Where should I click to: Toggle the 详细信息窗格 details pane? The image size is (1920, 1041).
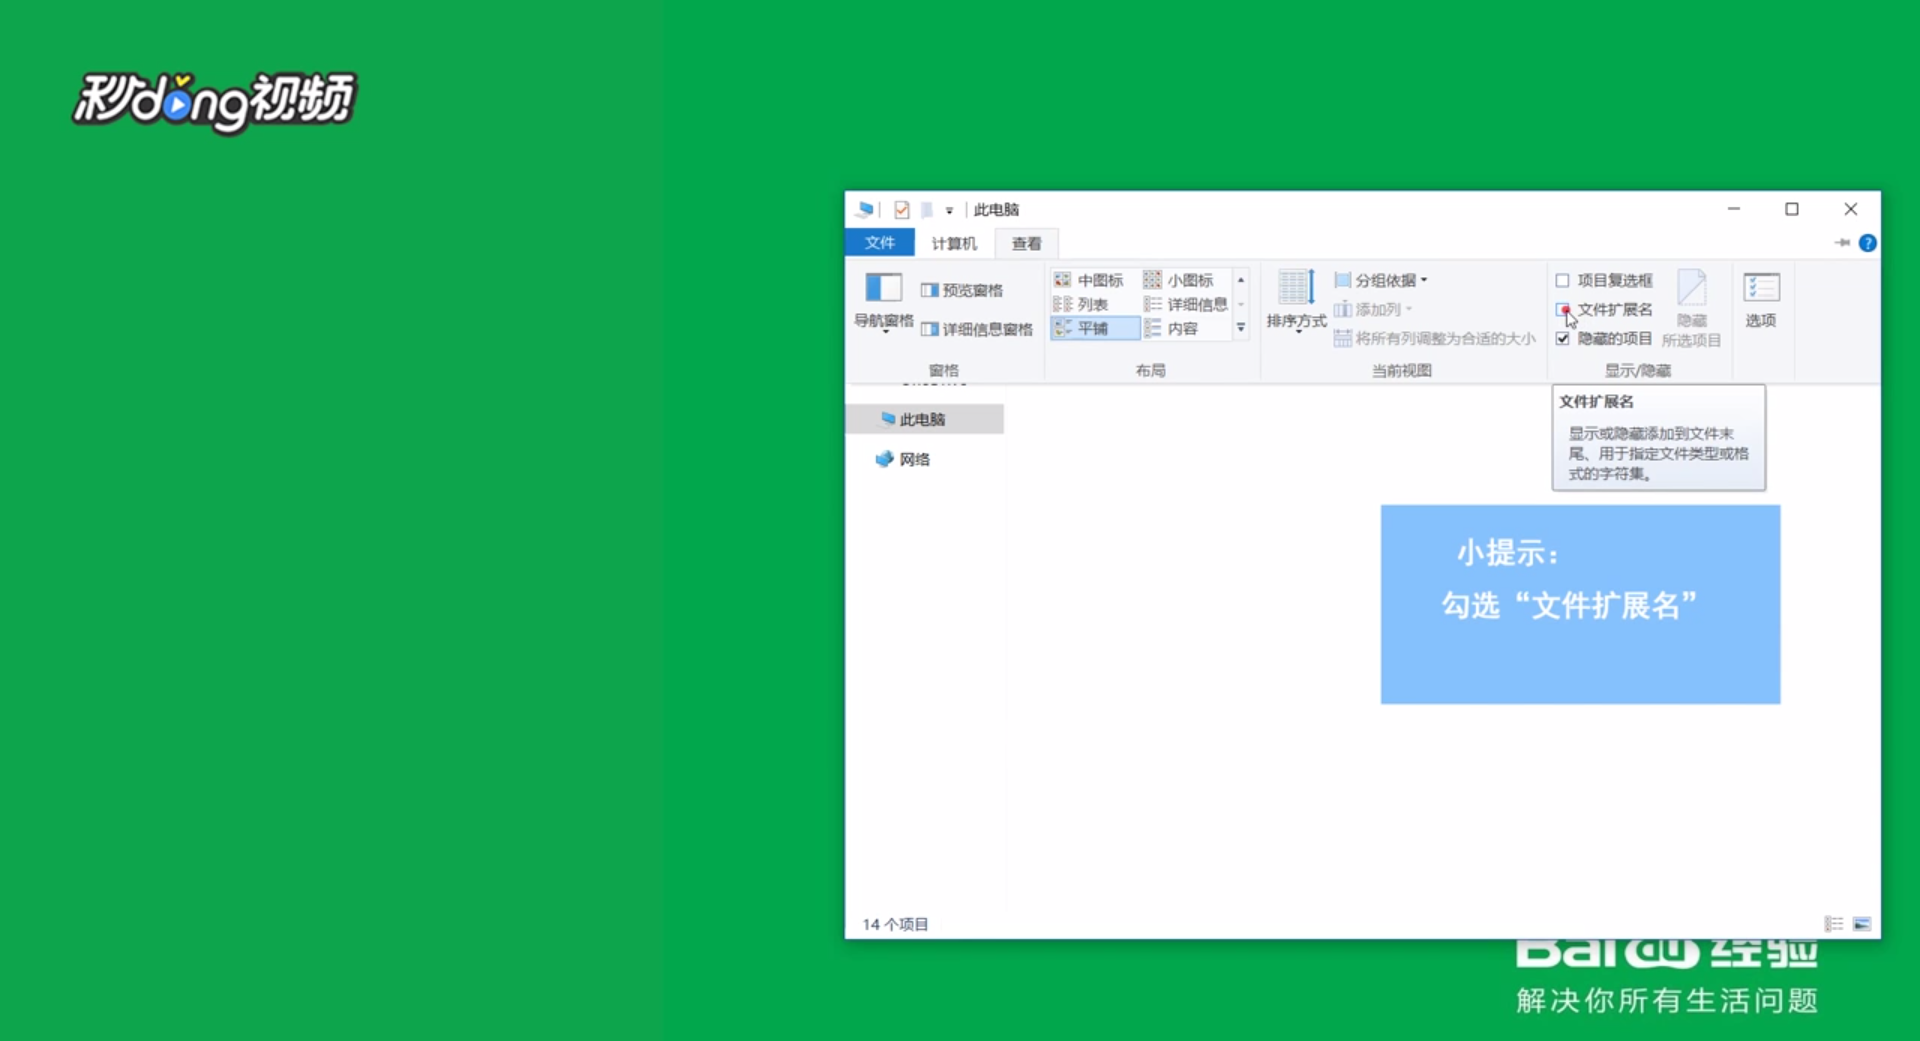coord(976,329)
